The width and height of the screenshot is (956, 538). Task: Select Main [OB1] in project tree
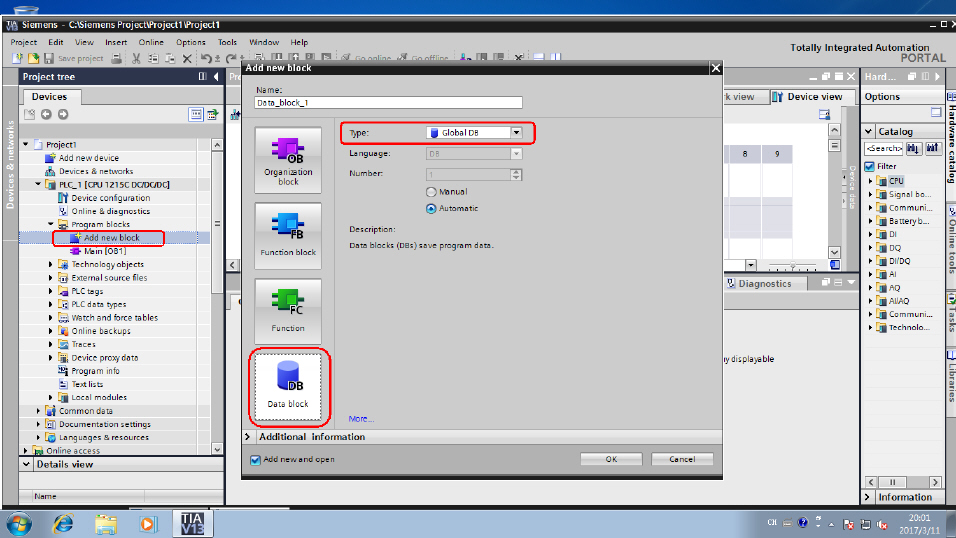coord(105,251)
